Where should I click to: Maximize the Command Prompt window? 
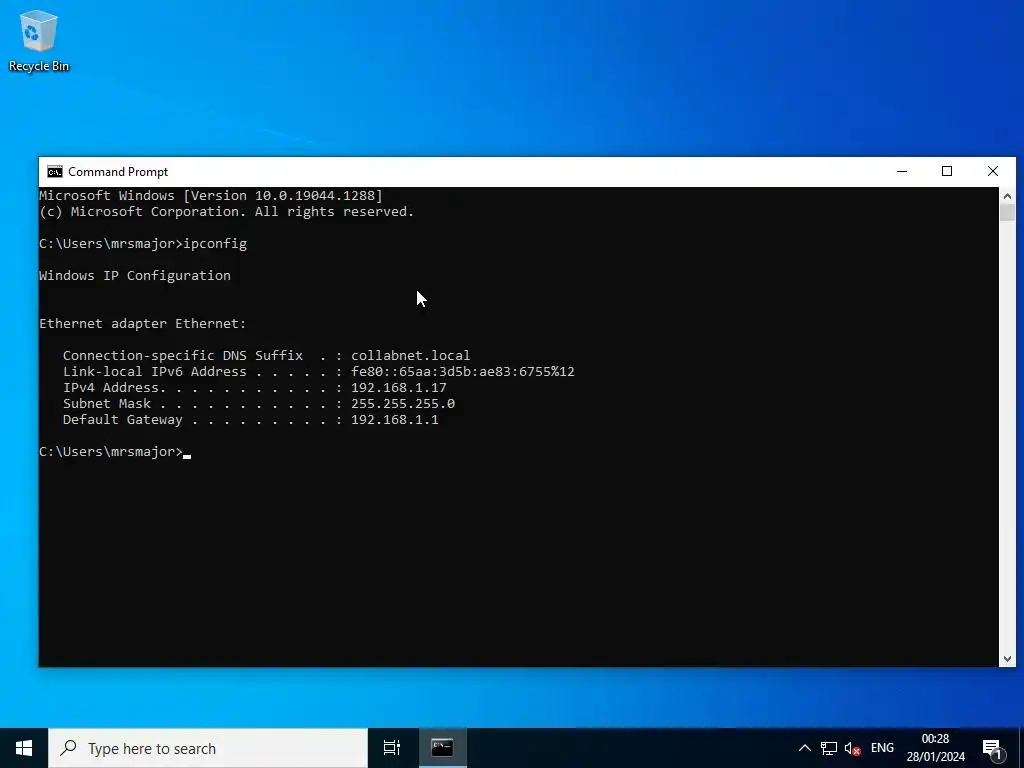[x=947, y=172]
